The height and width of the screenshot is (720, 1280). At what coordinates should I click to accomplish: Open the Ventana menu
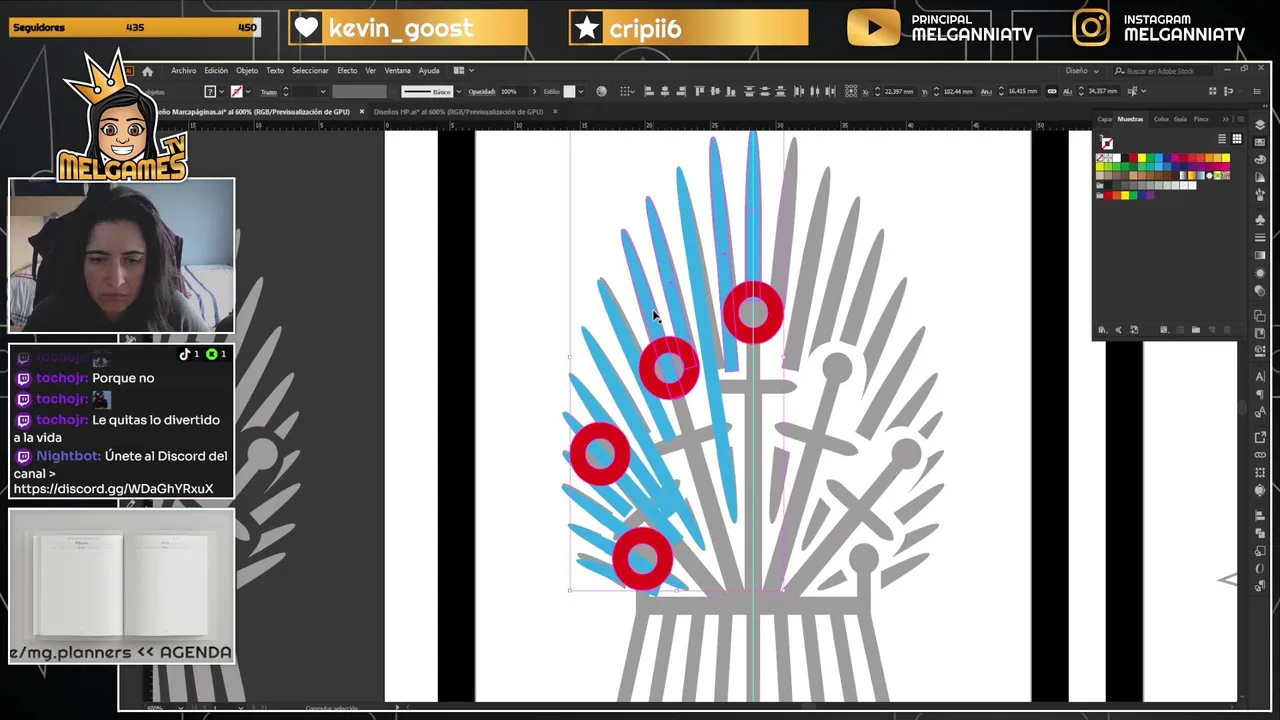click(398, 71)
